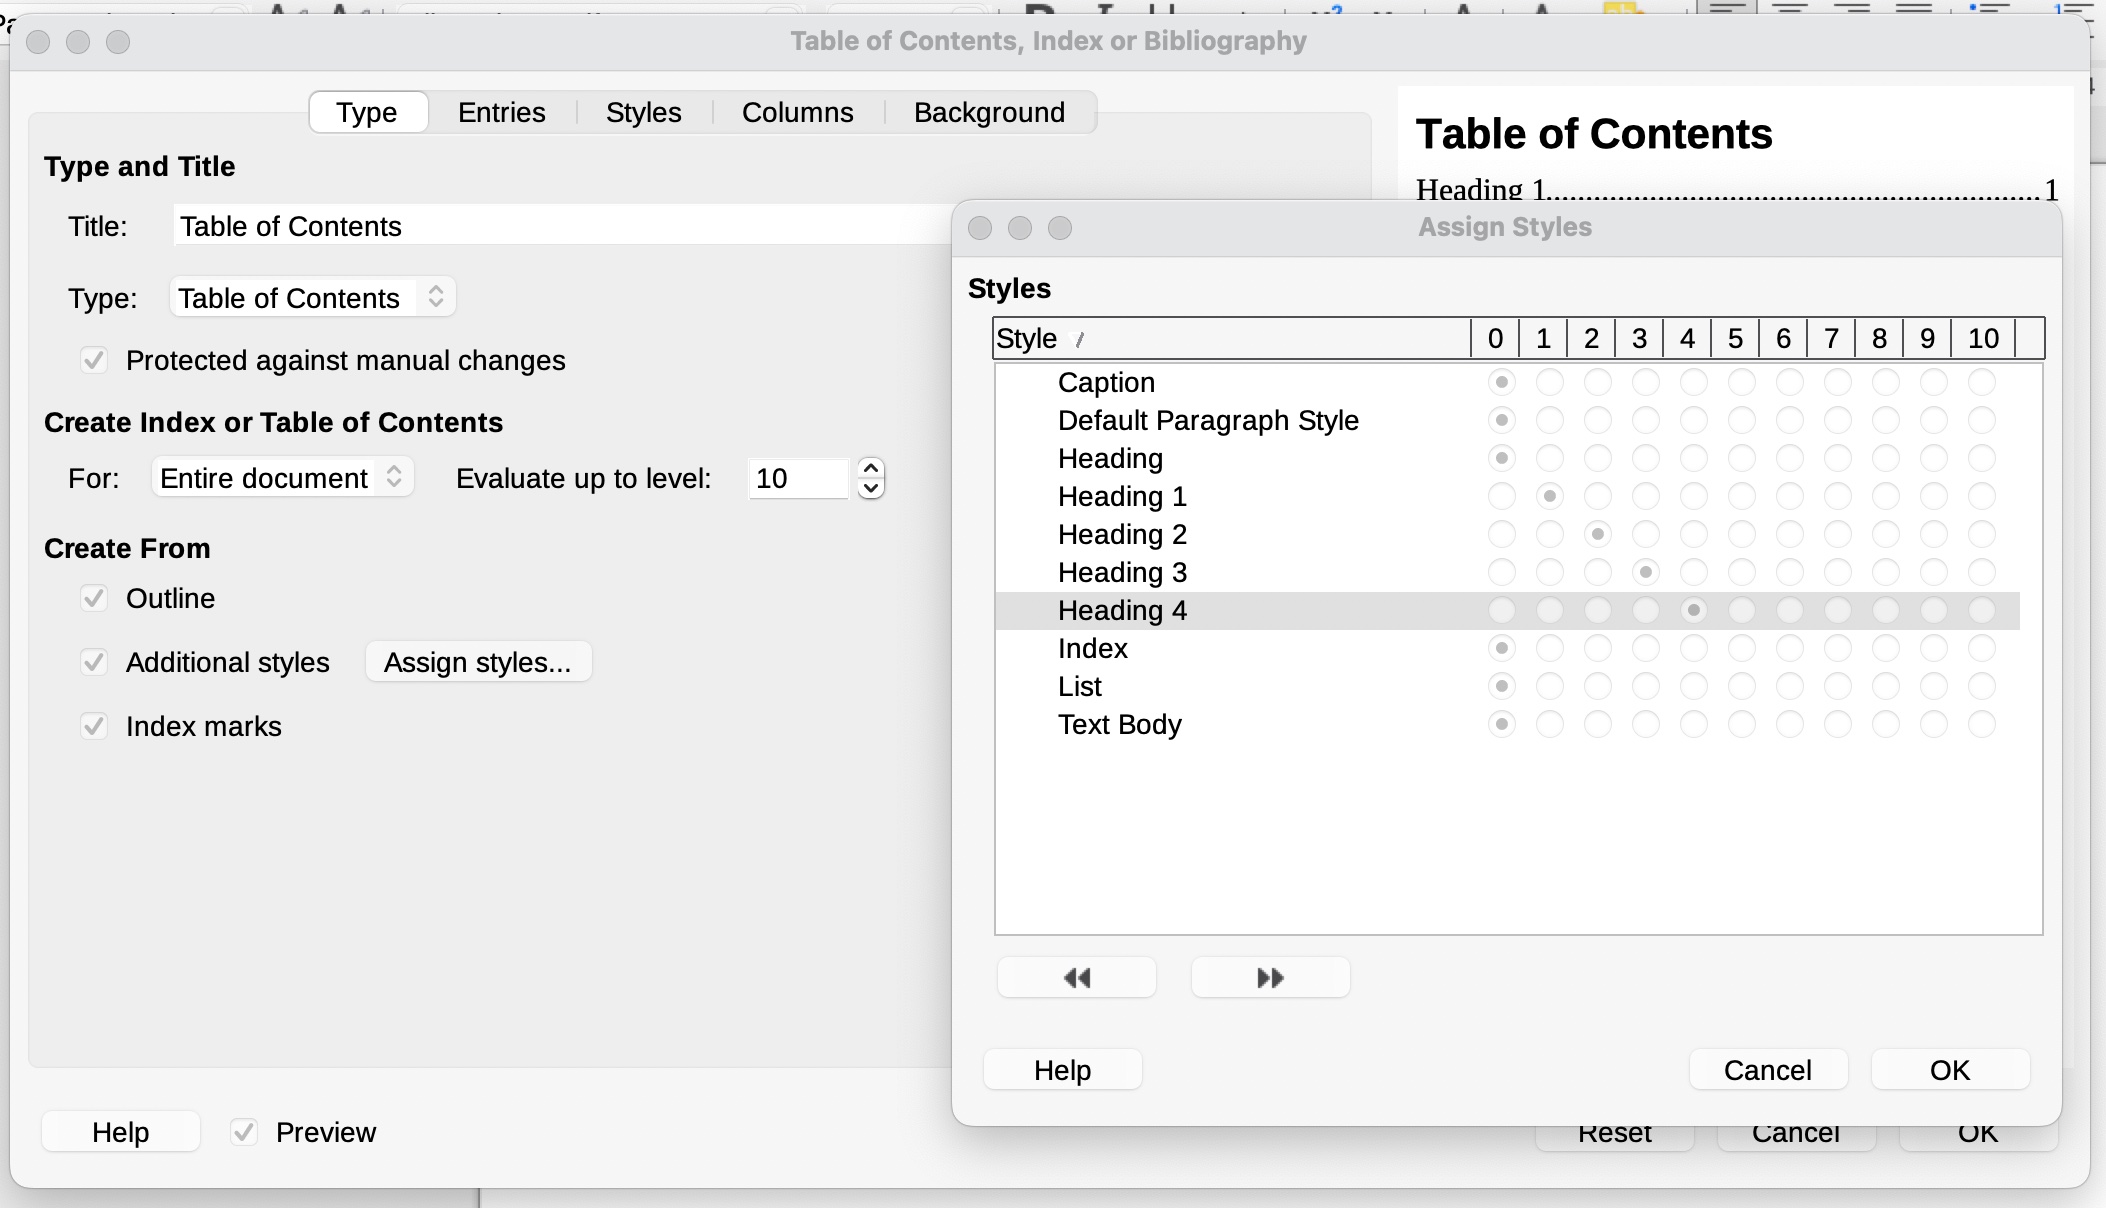This screenshot has height=1208, width=2106.
Task: Toggle the Preview checkbox
Action: (x=243, y=1132)
